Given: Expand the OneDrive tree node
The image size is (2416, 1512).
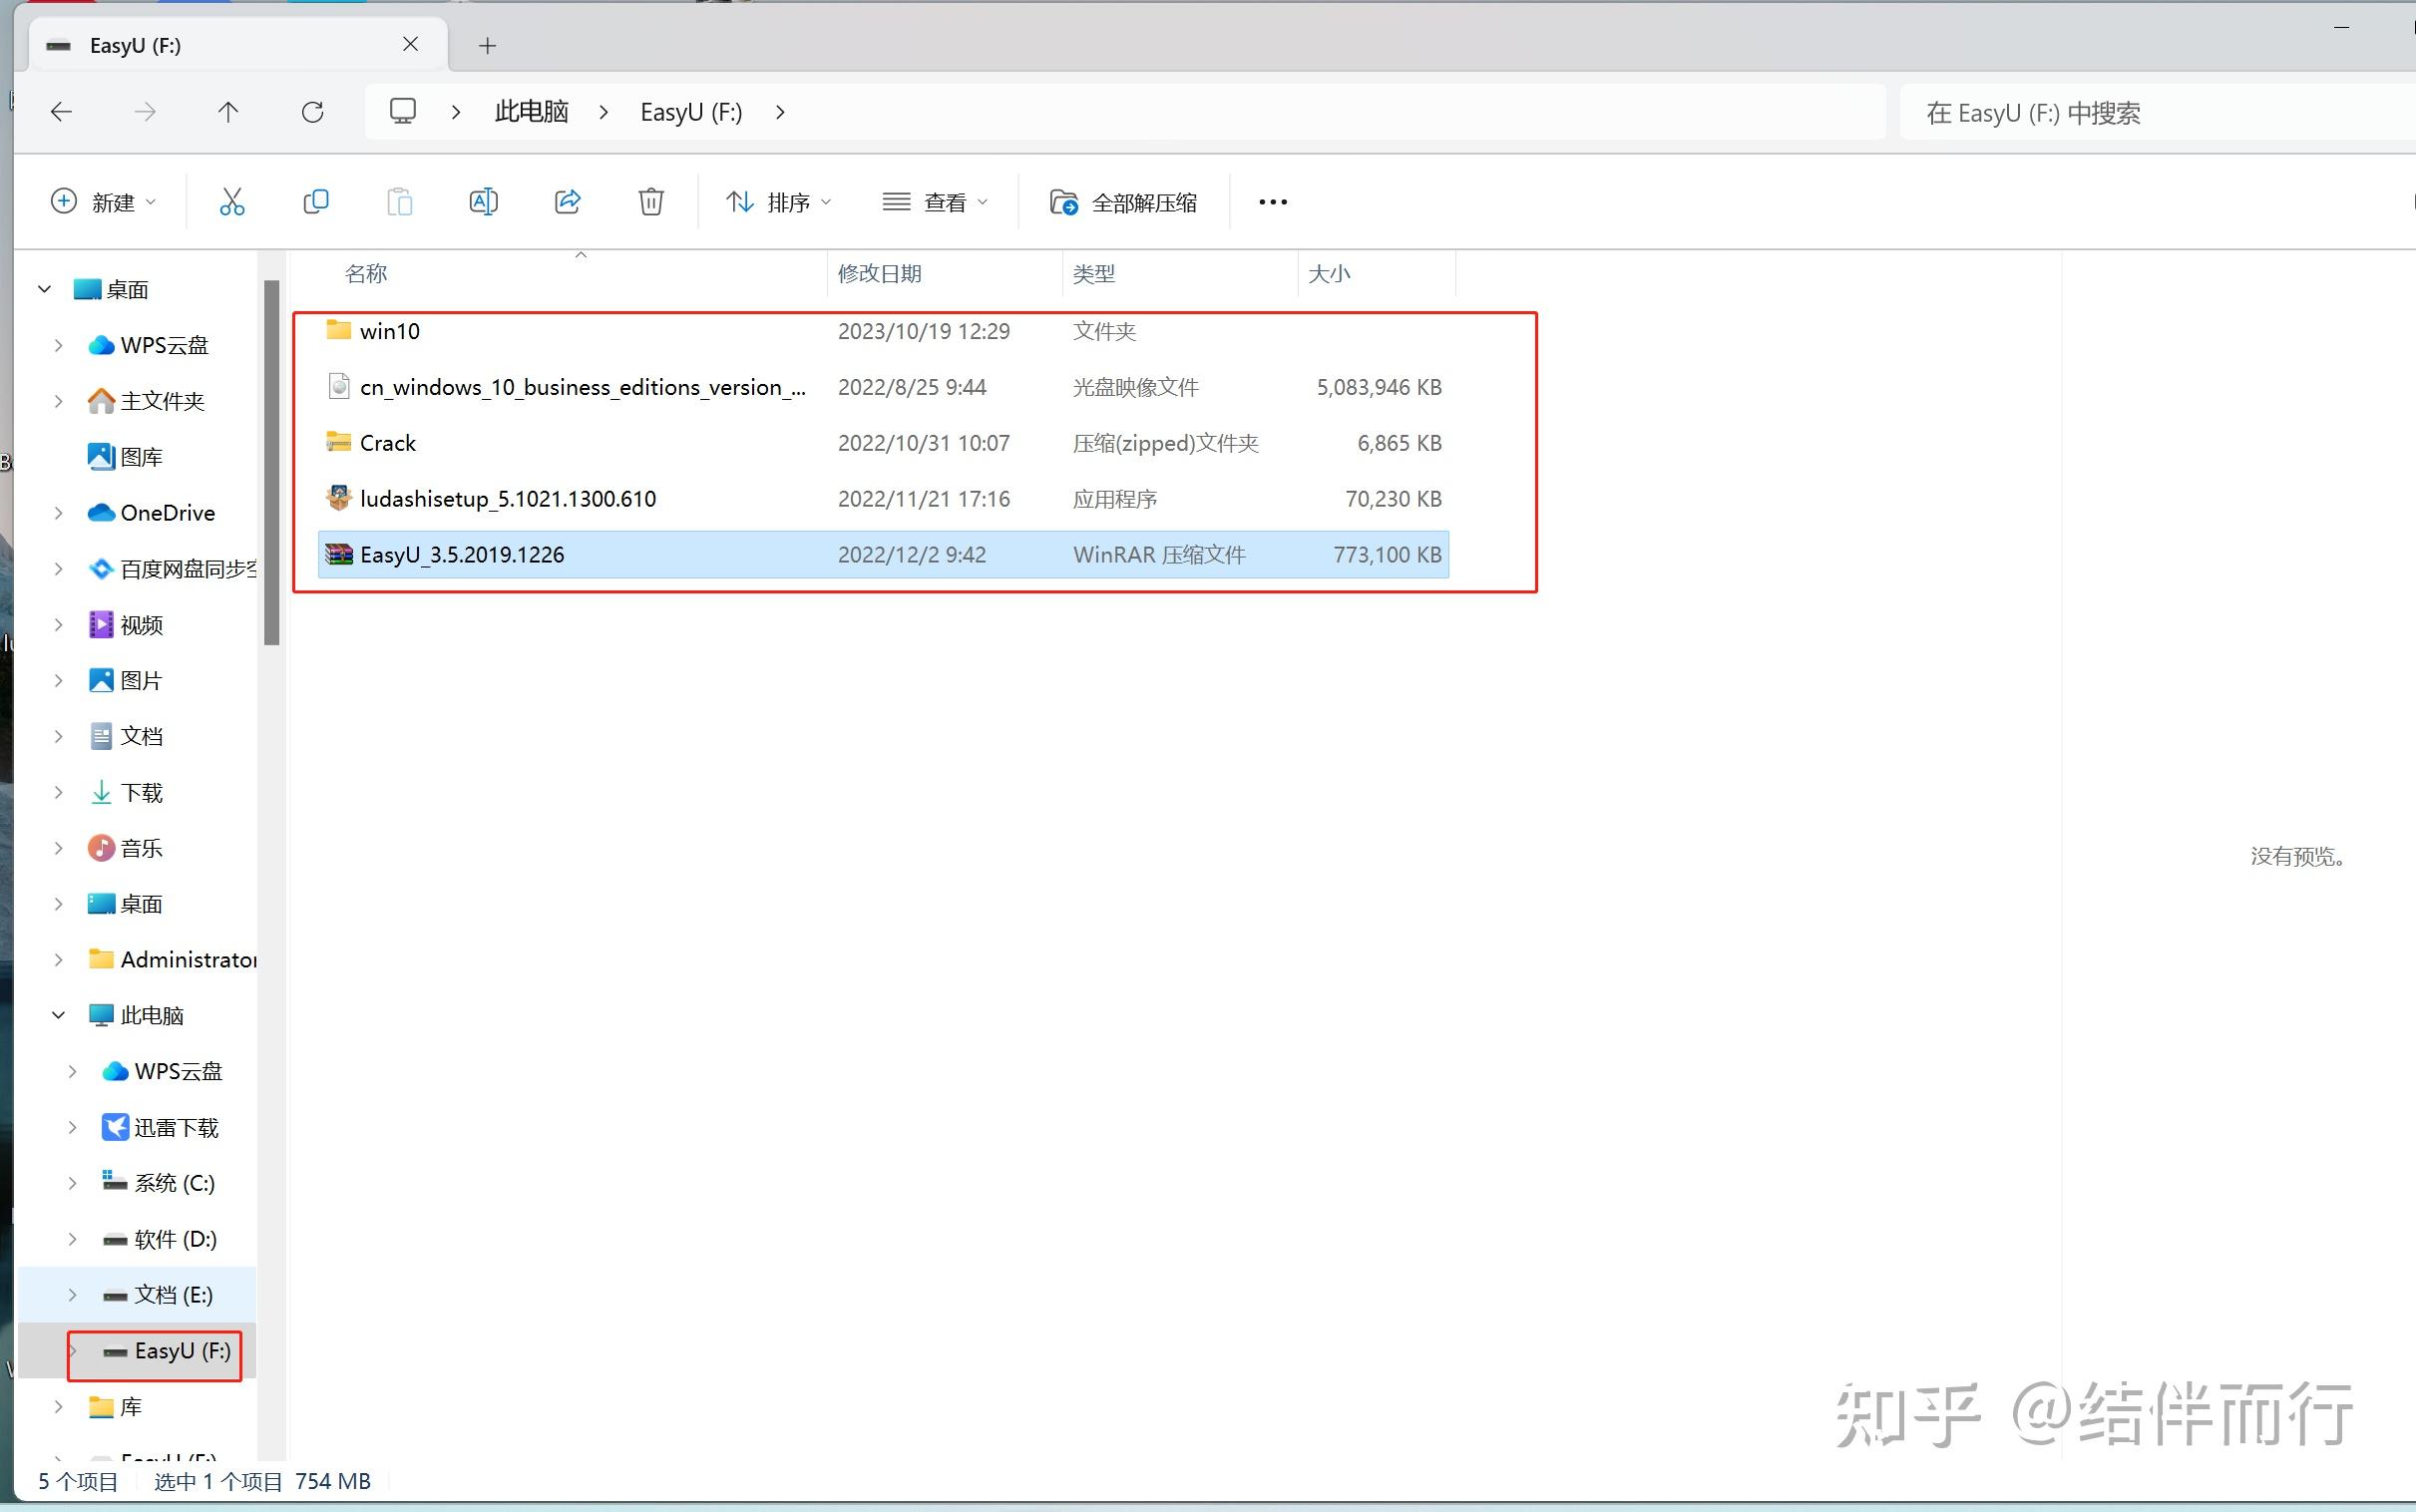Looking at the screenshot, I should tap(58, 513).
